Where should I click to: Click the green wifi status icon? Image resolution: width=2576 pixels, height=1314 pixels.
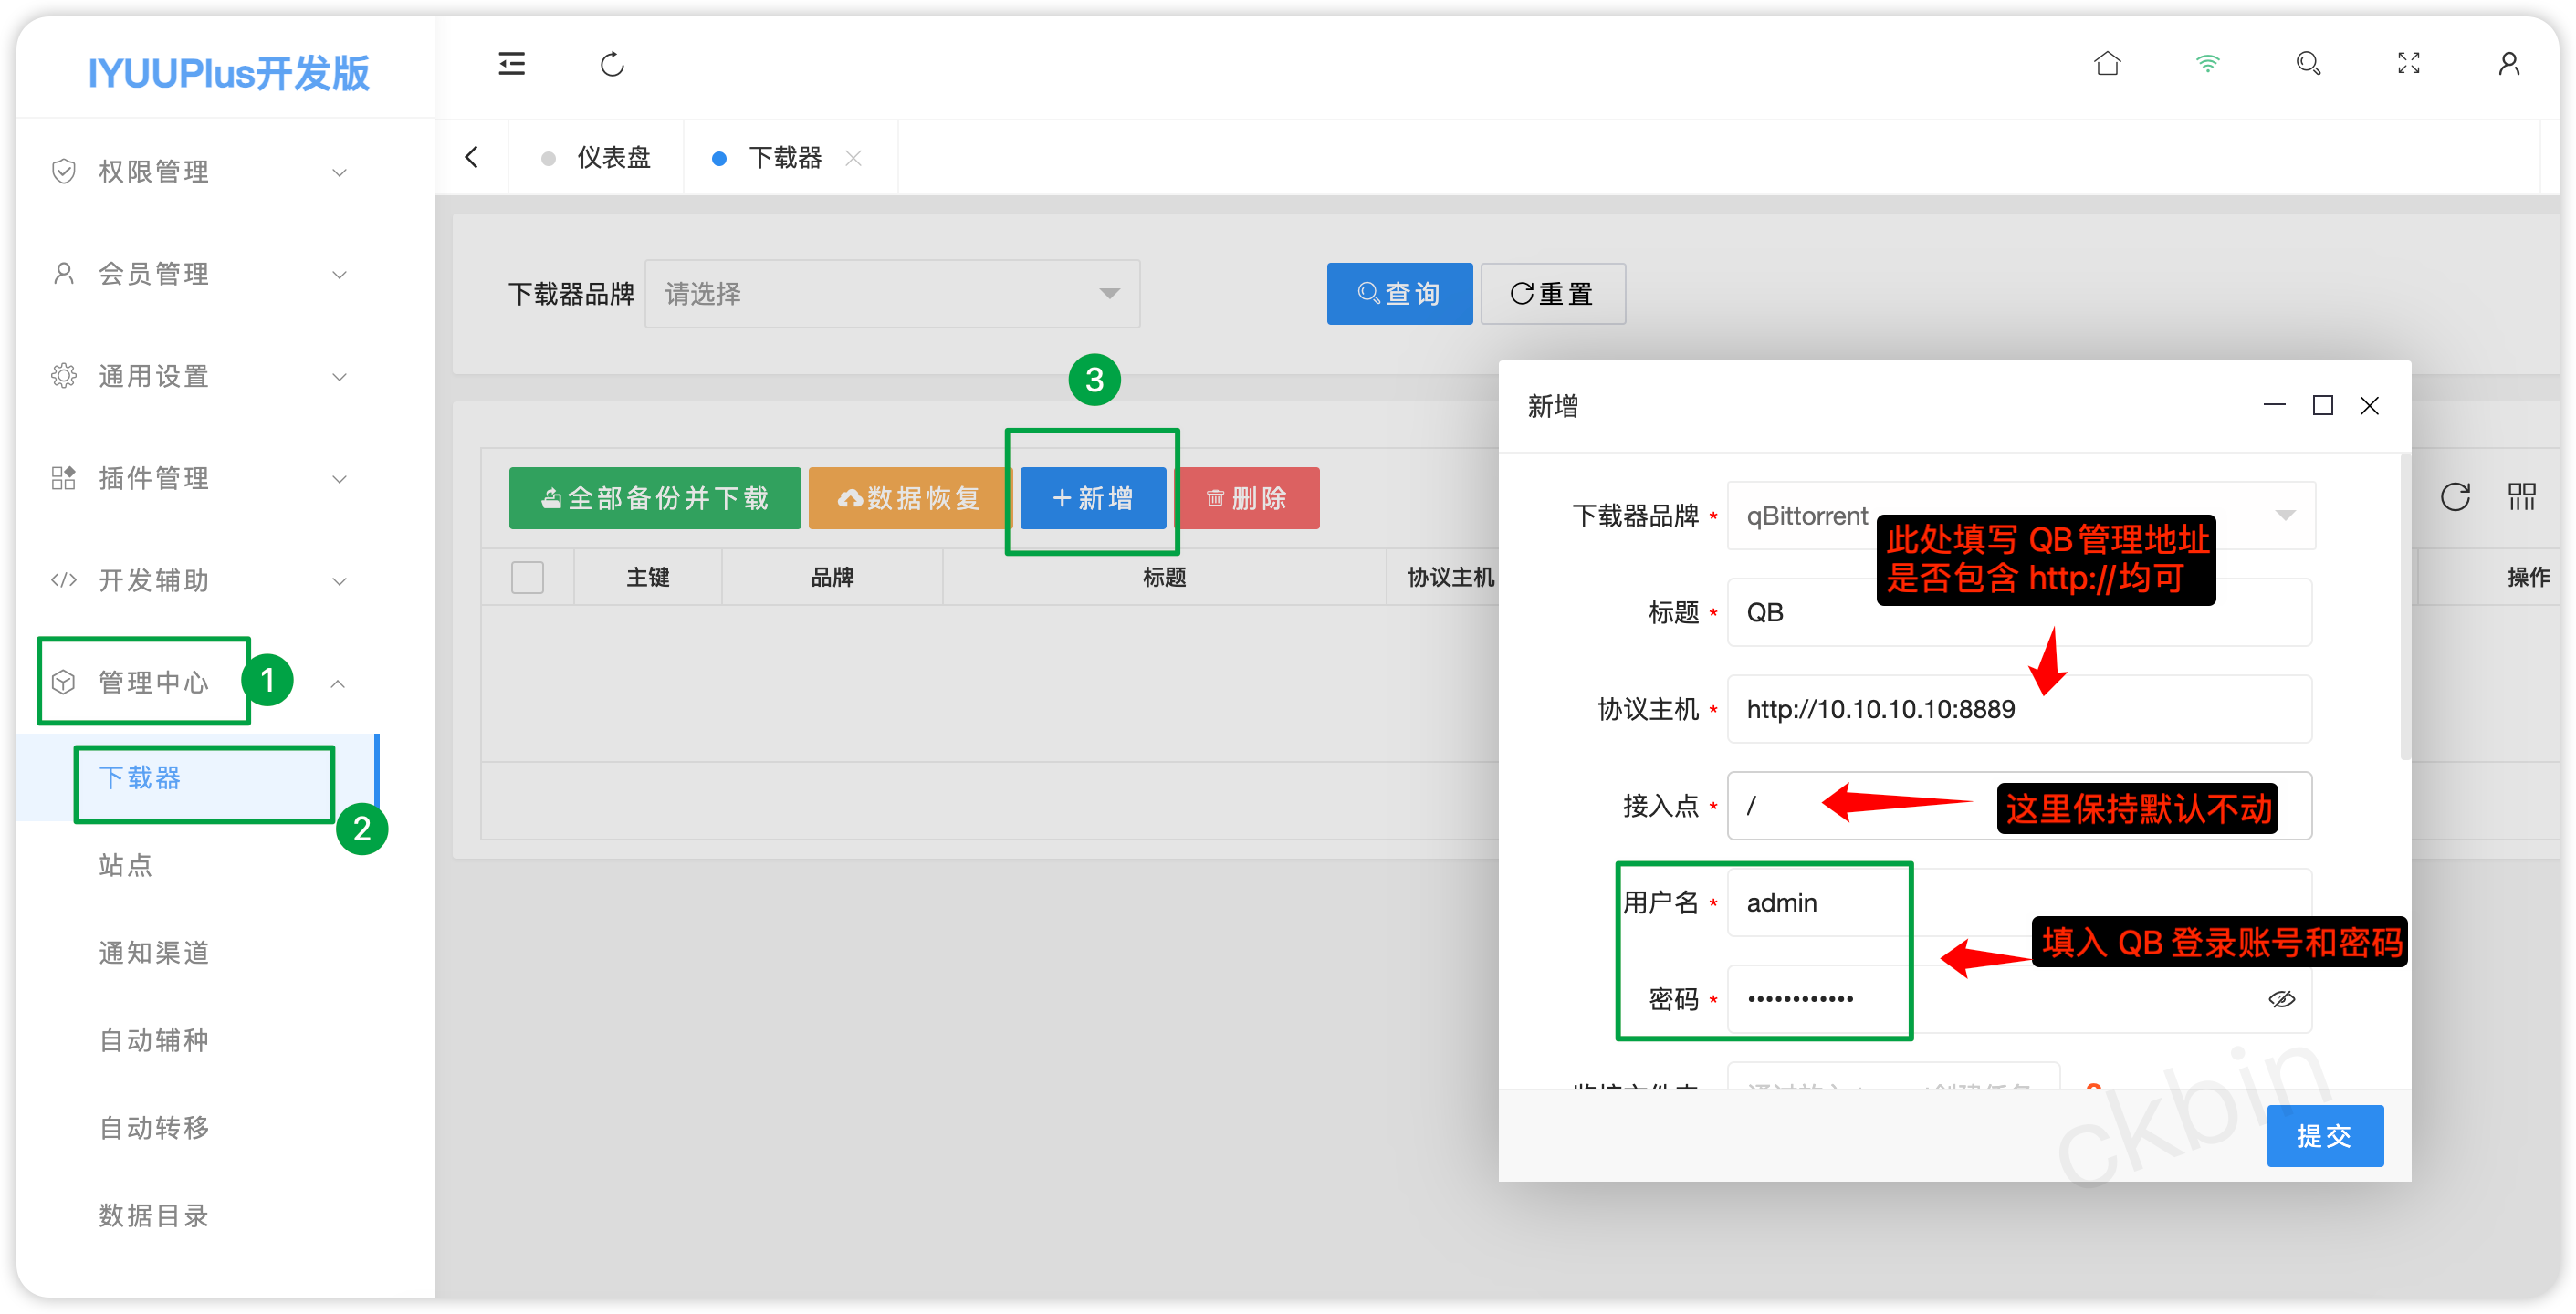point(2207,64)
